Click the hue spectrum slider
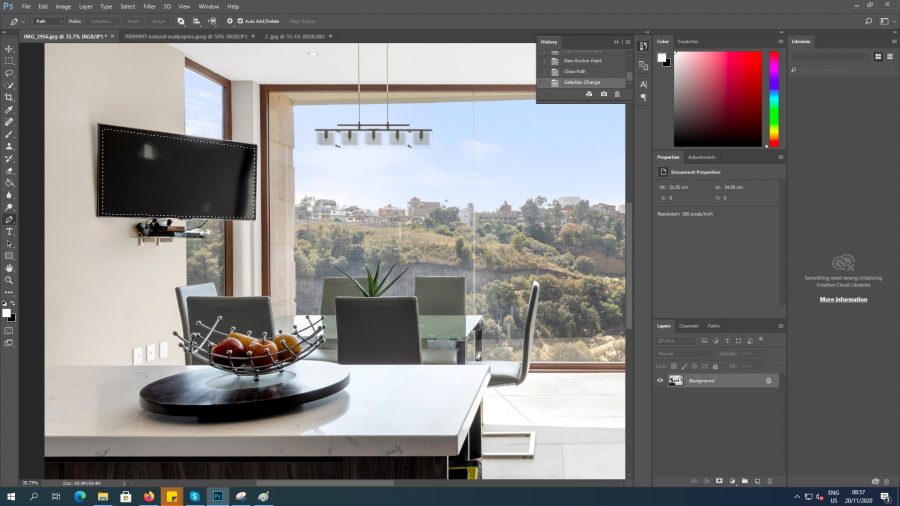The height and width of the screenshot is (506, 900). (774, 99)
